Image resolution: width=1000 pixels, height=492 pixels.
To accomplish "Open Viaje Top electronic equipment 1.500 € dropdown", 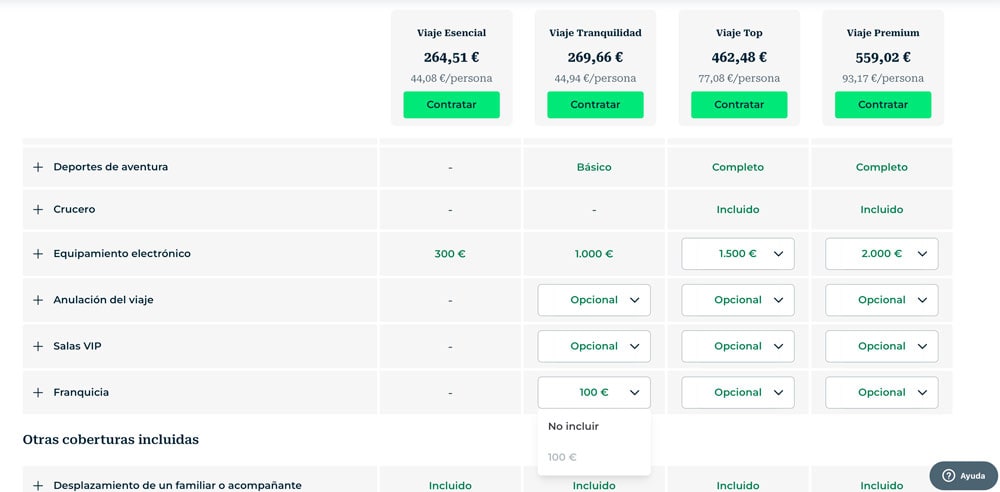I will (x=737, y=254).
